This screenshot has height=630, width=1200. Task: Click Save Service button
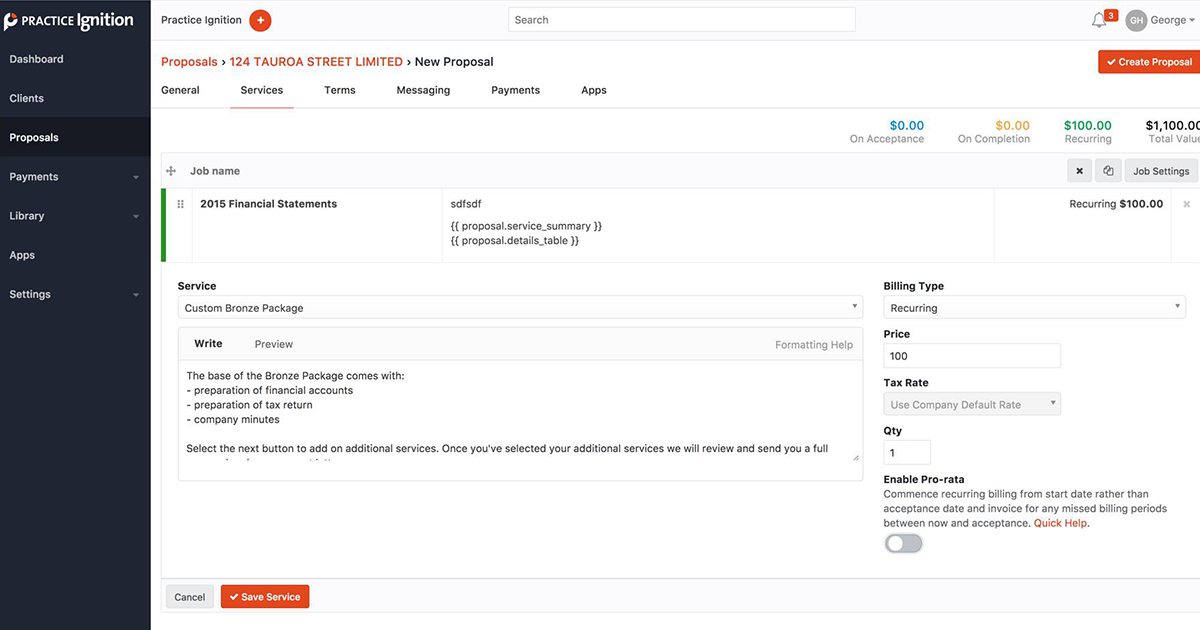click(x=265, y=597)
